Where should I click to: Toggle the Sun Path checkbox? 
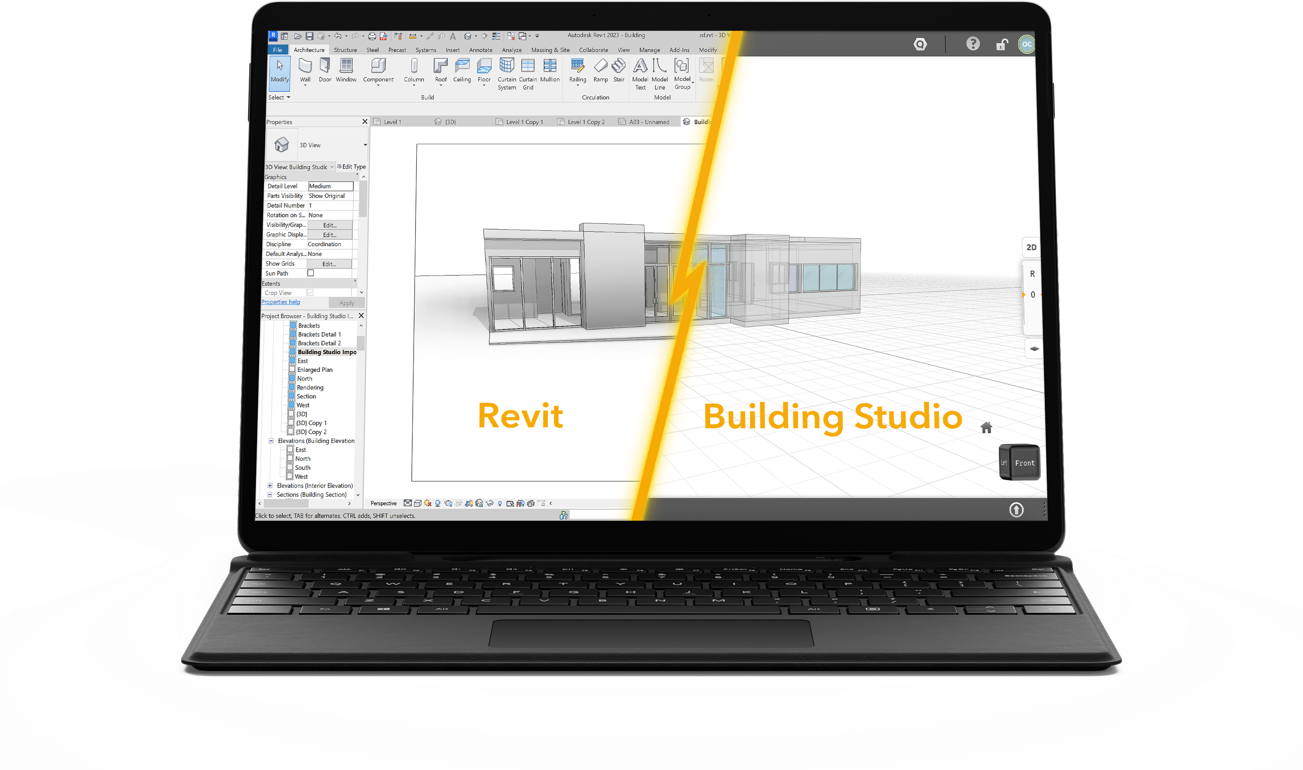(311, 273)
